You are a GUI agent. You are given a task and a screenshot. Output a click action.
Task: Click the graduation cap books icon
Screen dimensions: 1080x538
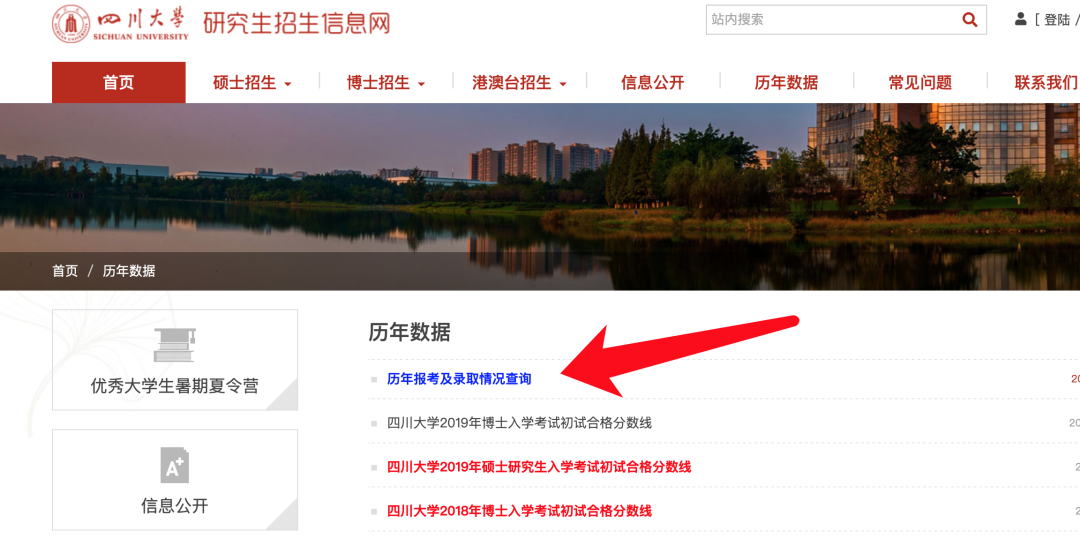[x=175, y=345]
